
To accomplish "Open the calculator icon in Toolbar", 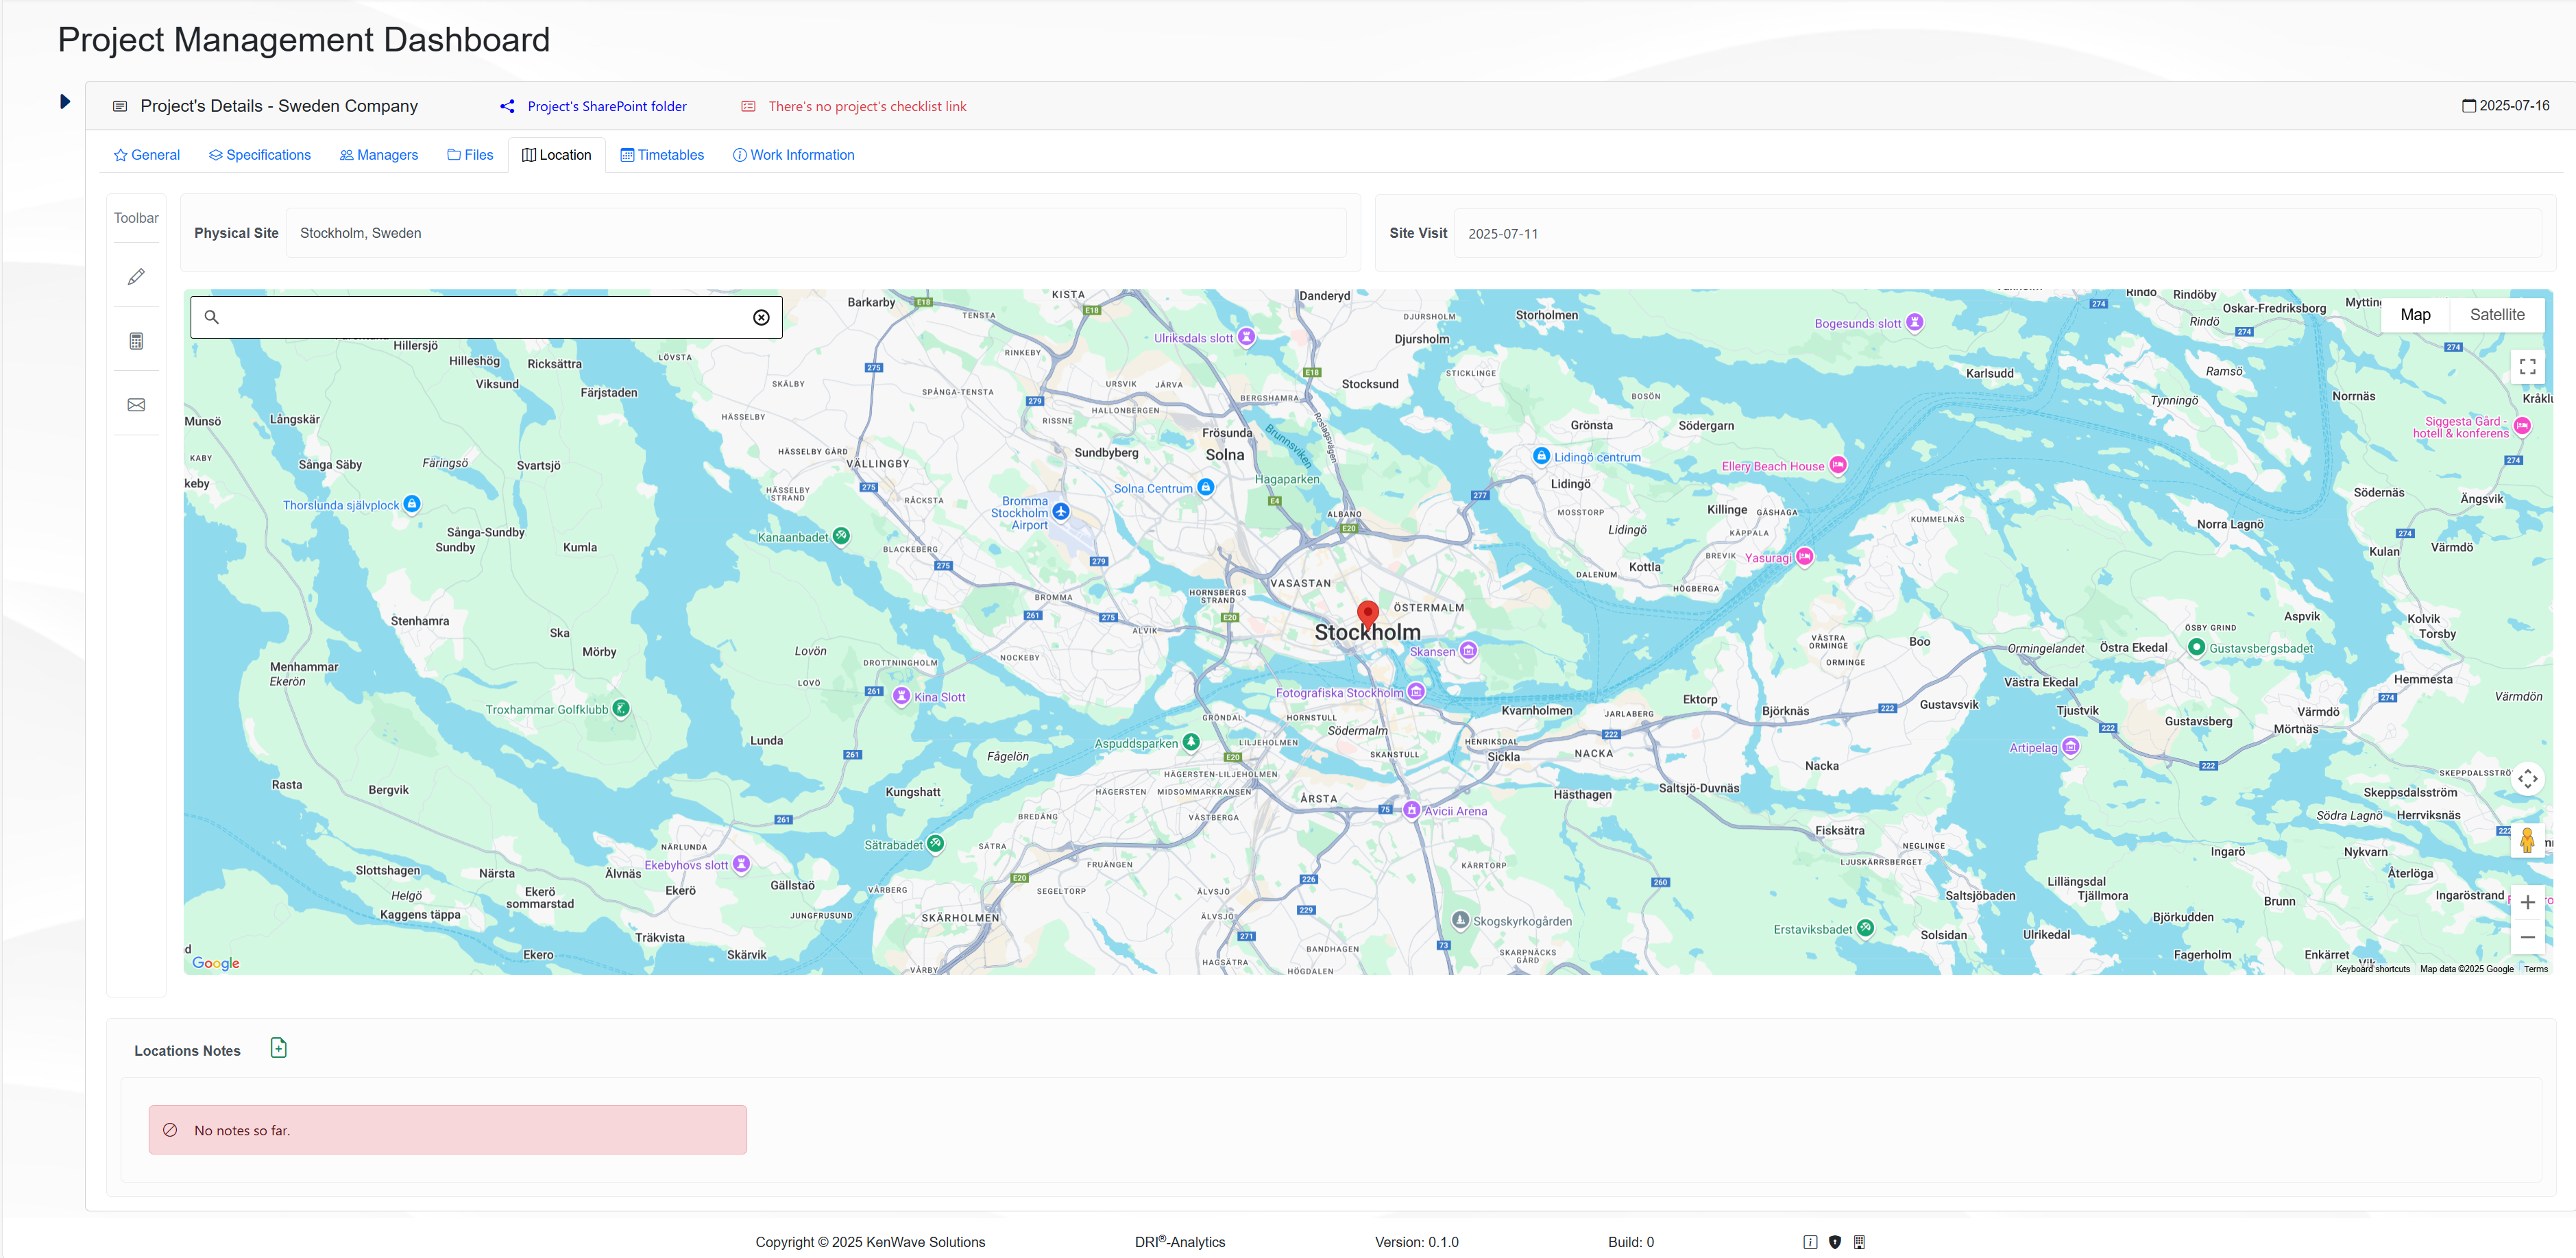I will tap(136, 341).
